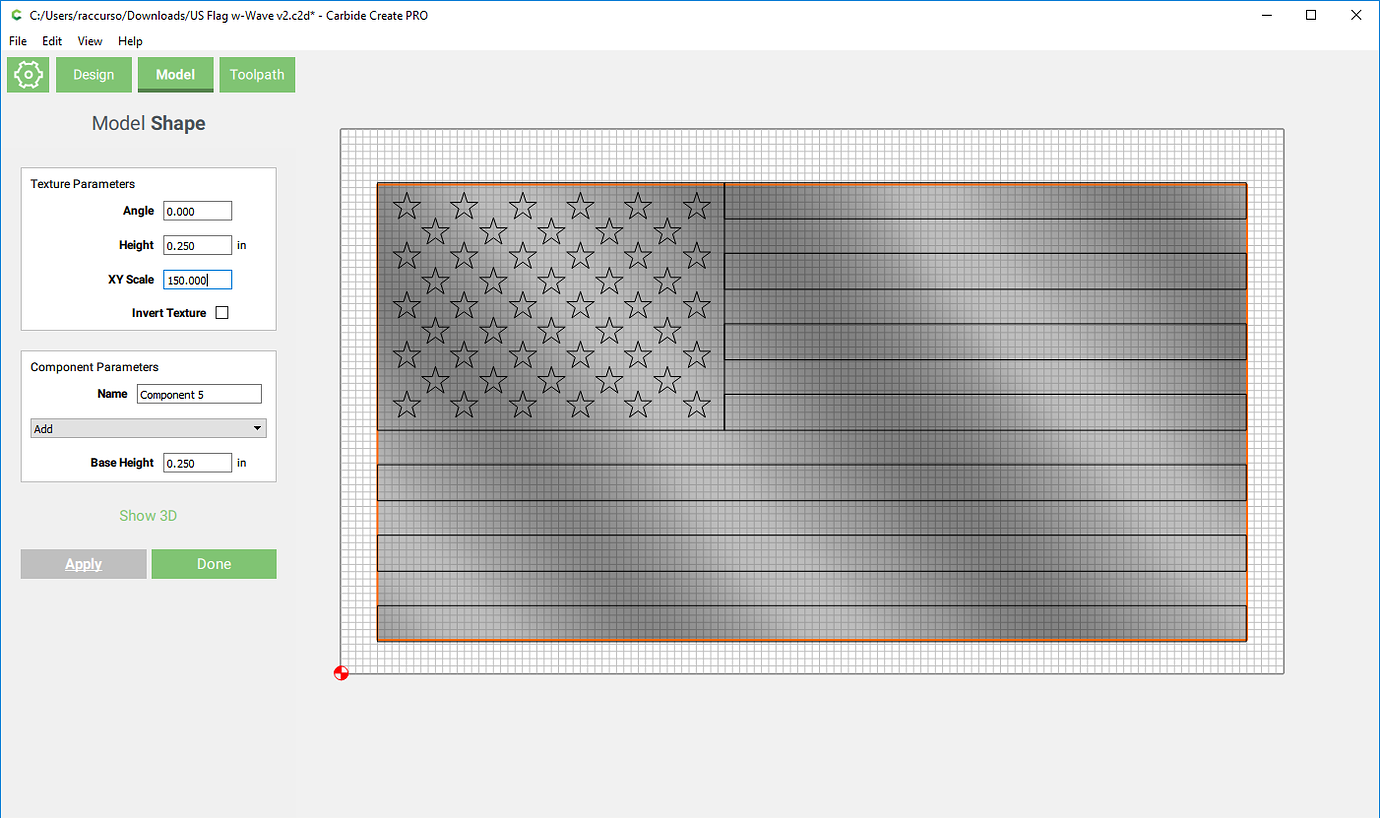Click the Apply button
The width and height of the screenshot is (1380, 818).
pyautogui.click(x=84, y=564)
